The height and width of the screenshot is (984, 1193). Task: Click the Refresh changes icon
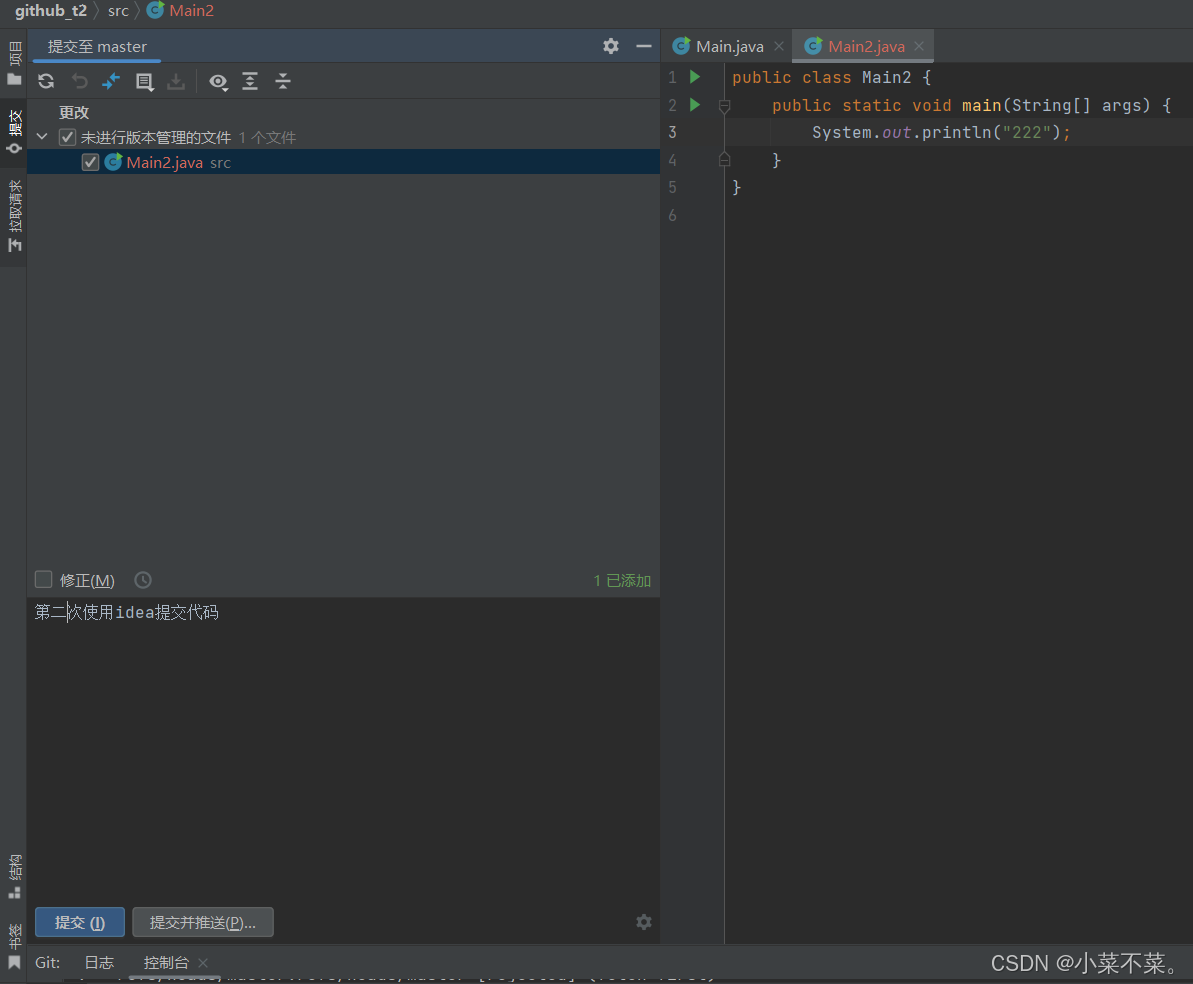point(46,82)
